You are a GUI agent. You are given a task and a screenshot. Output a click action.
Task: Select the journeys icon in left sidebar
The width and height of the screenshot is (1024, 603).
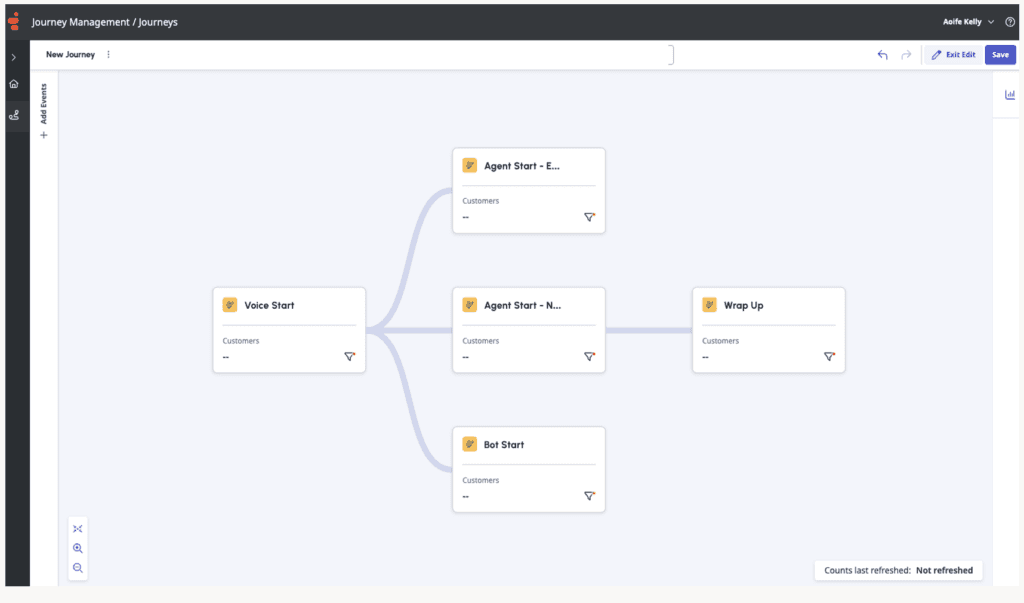[x=14, y=115]
